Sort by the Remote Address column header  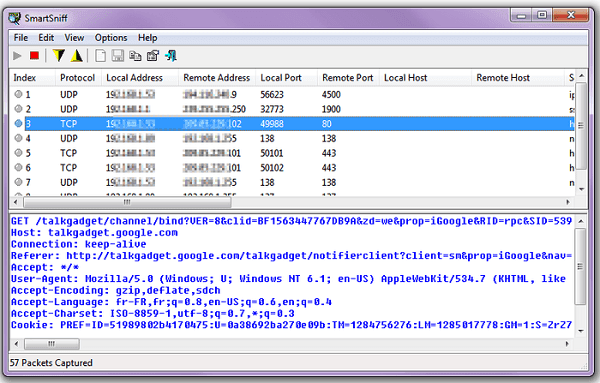pyautogui.click(x=217, y=78)
